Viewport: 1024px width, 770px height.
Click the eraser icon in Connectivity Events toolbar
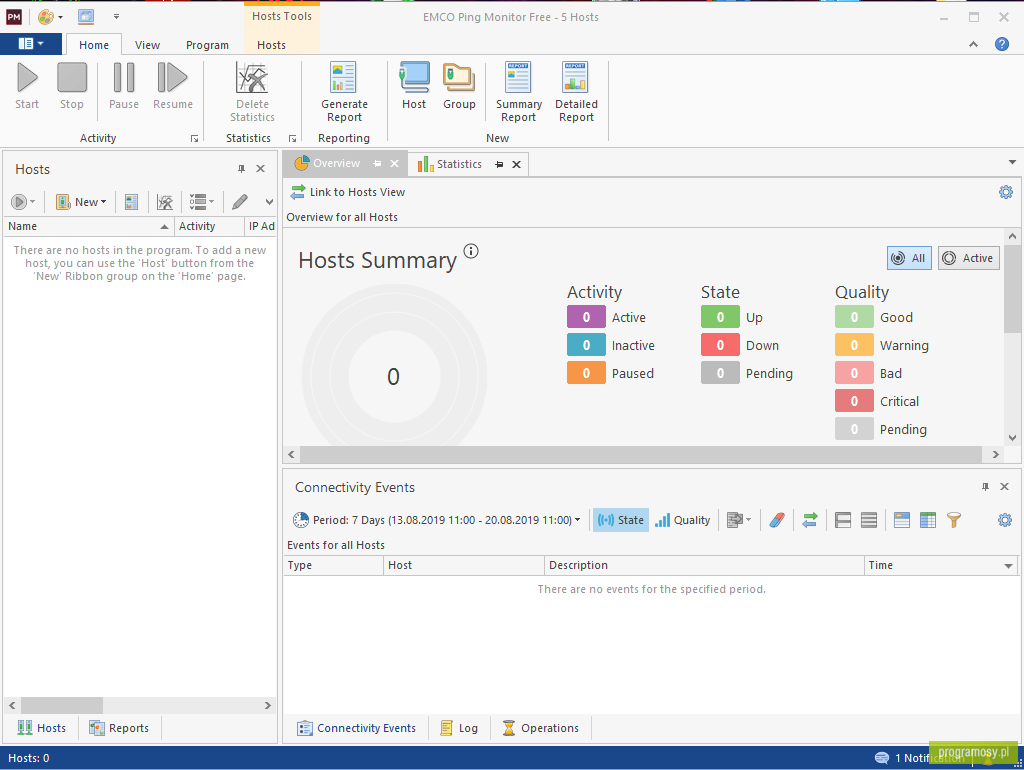click(x=776, y=520)
